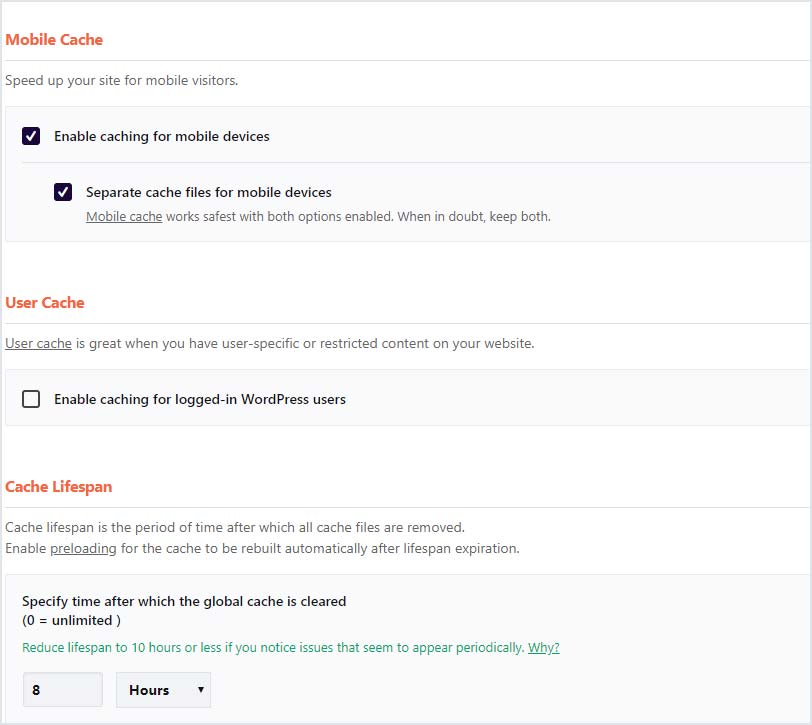Click the cache lifespan number field
Viewport: 812px width, 725px height.
click(63, 690)
